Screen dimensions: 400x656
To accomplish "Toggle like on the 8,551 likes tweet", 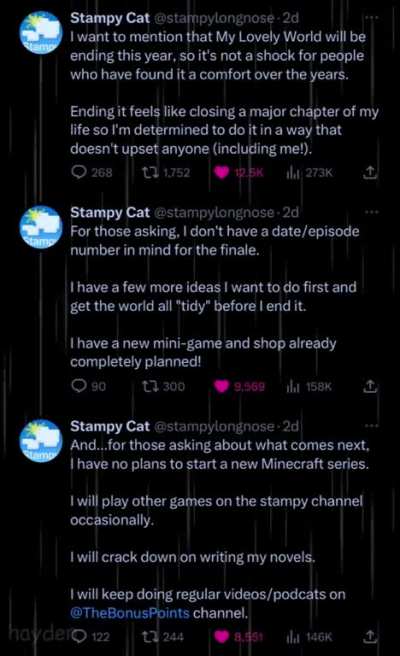I will [x=222, y=636].
